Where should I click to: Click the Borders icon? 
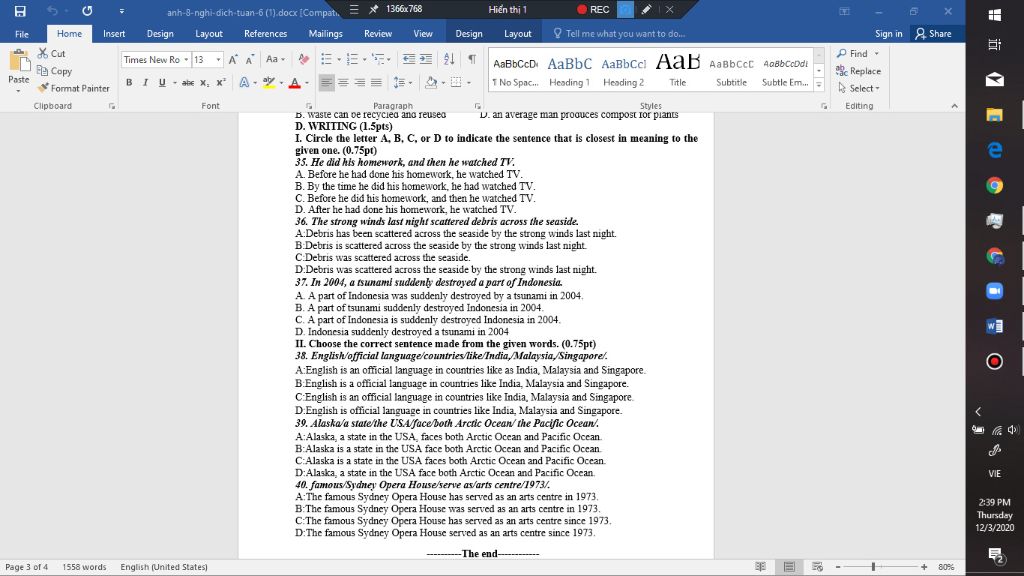[x=456, y=83]
